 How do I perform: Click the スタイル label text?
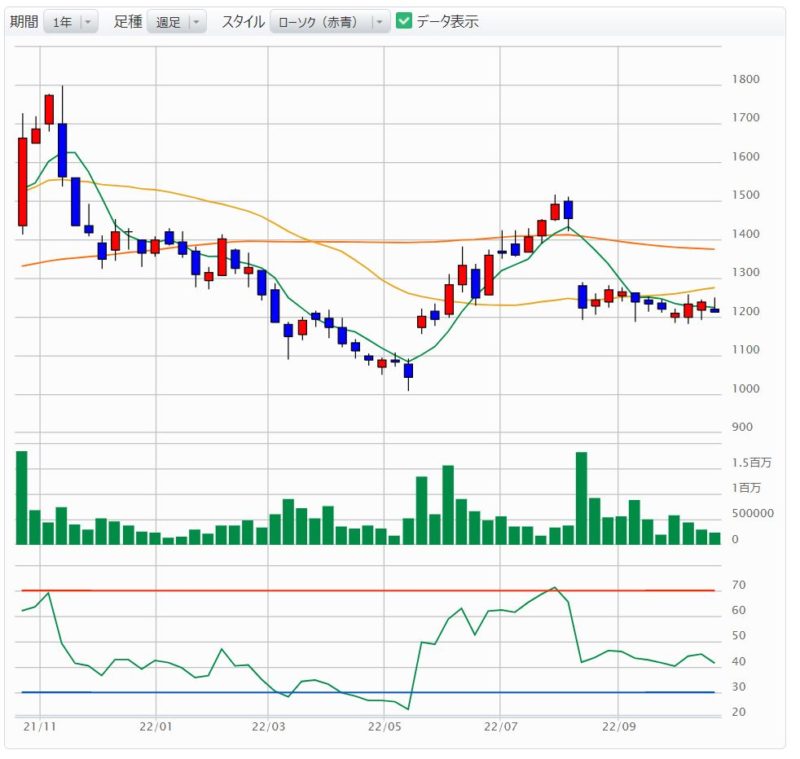[x=243, y=21]
